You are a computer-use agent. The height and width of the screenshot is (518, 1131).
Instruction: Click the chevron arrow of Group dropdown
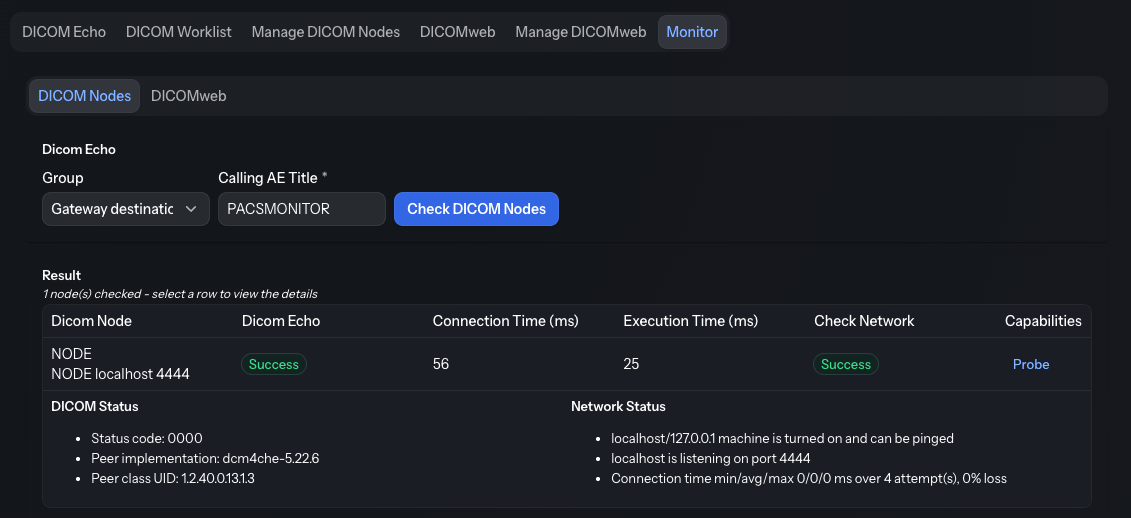point(191,209)
